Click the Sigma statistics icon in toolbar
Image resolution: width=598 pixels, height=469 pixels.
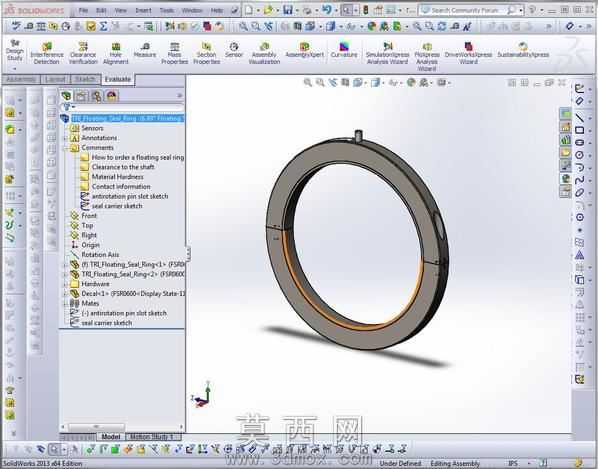(103, 26)
